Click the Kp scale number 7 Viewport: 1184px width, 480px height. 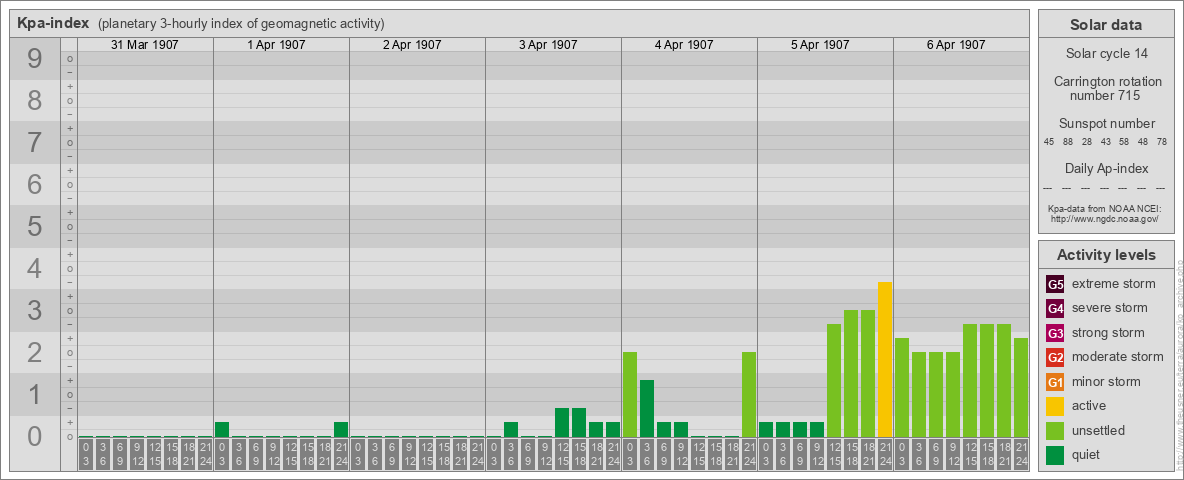point(35,143)
